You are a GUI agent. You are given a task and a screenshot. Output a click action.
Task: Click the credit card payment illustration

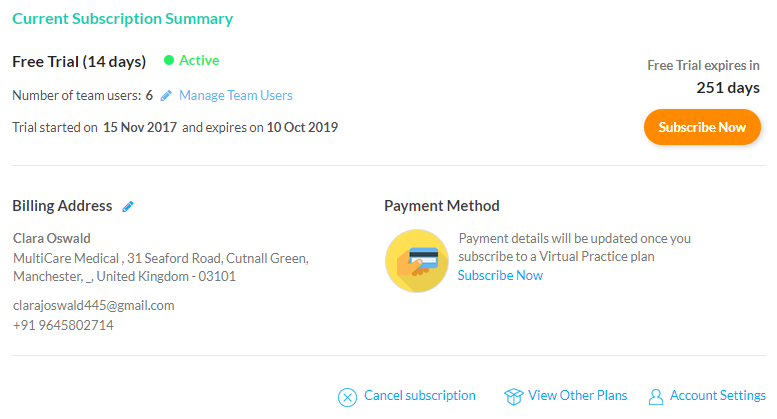pyautogui.click(x=417, y=261)
